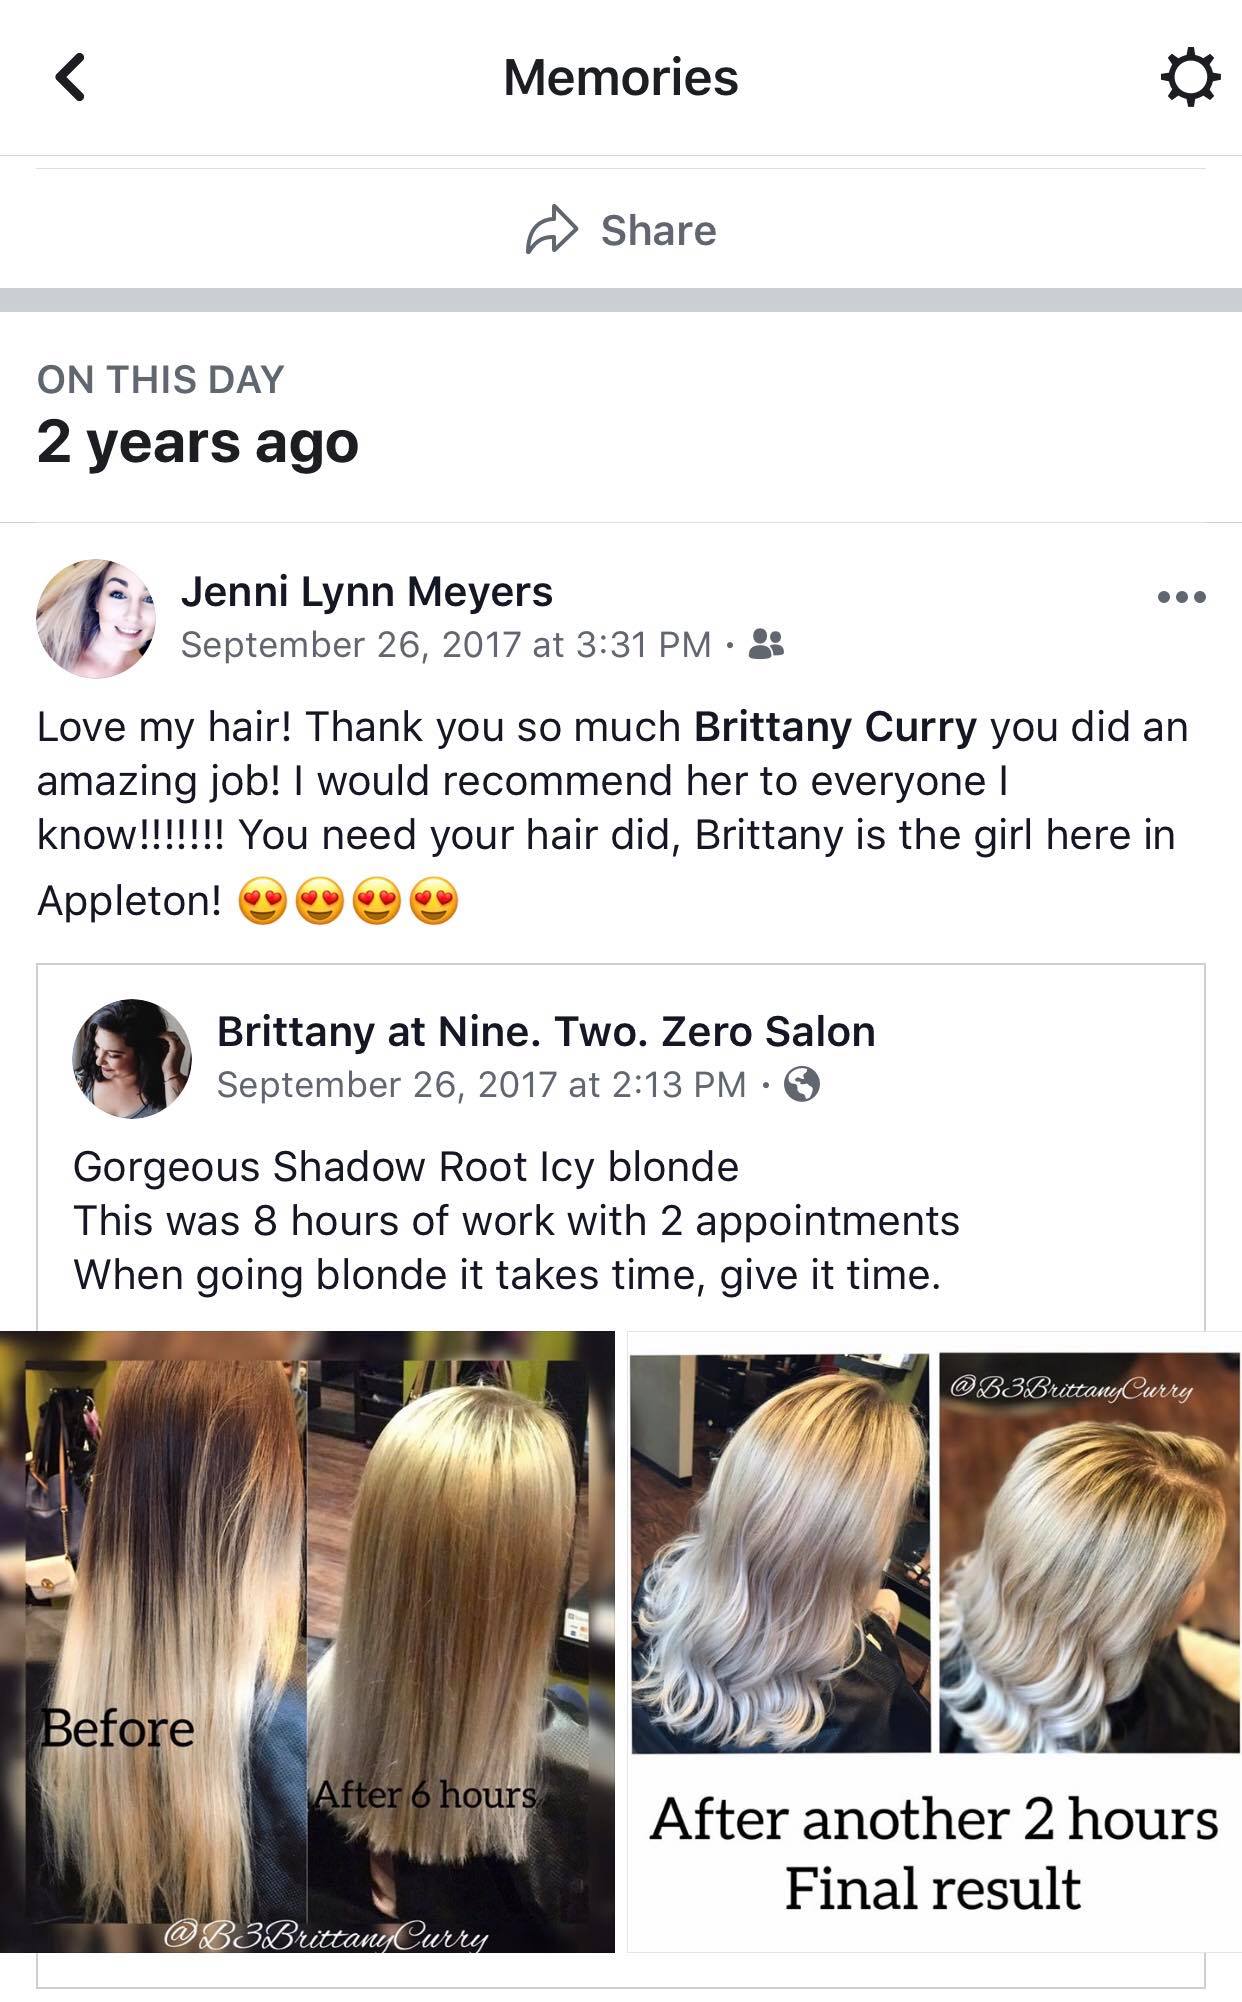Click the September 26, 2017 at 3:31 PM timestamp
This screenshot has height=2002, width=1242.
tap(446, 645)
